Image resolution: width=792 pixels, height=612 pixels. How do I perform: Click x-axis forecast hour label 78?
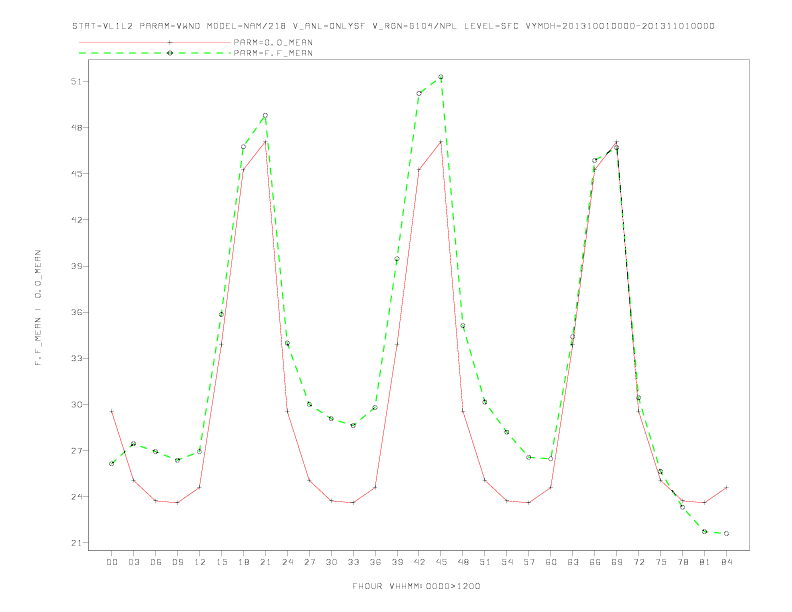click(x=682, y=562)
